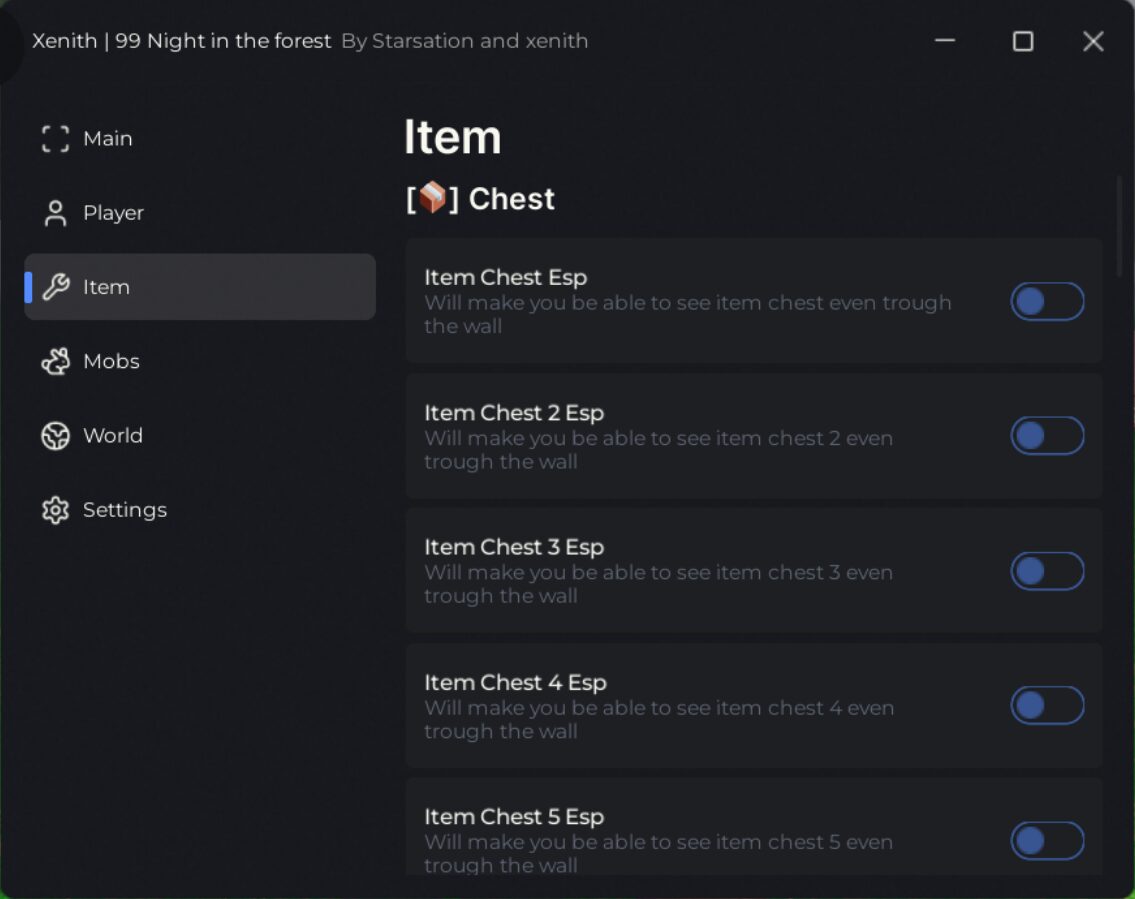
Task: Enable the Item Chest Esp toggle
Action: point(1047,301)
